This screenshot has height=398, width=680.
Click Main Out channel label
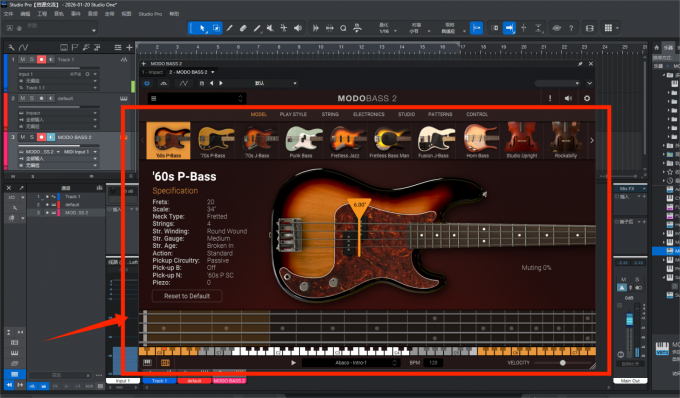coord(630,381)
